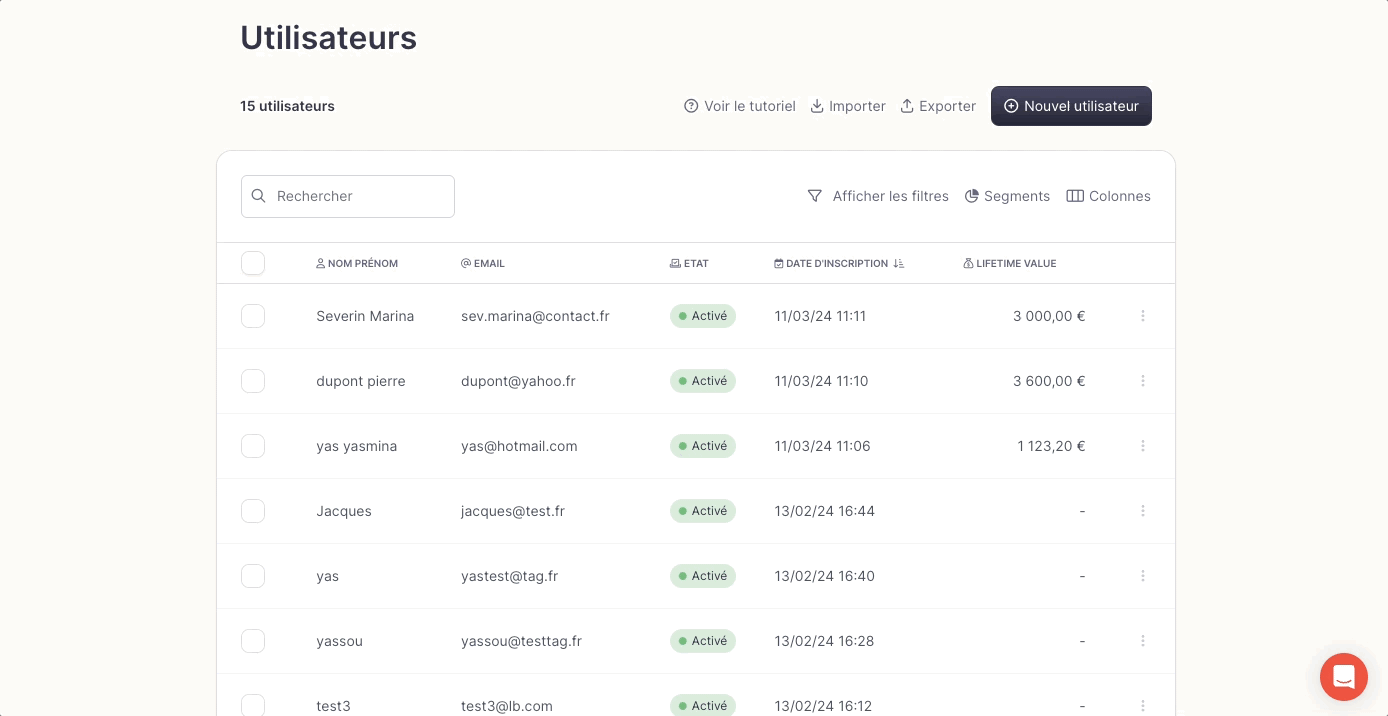Screen dimensions: 1388x716
Task: Open the chat support bubble
Action: 1344,677
